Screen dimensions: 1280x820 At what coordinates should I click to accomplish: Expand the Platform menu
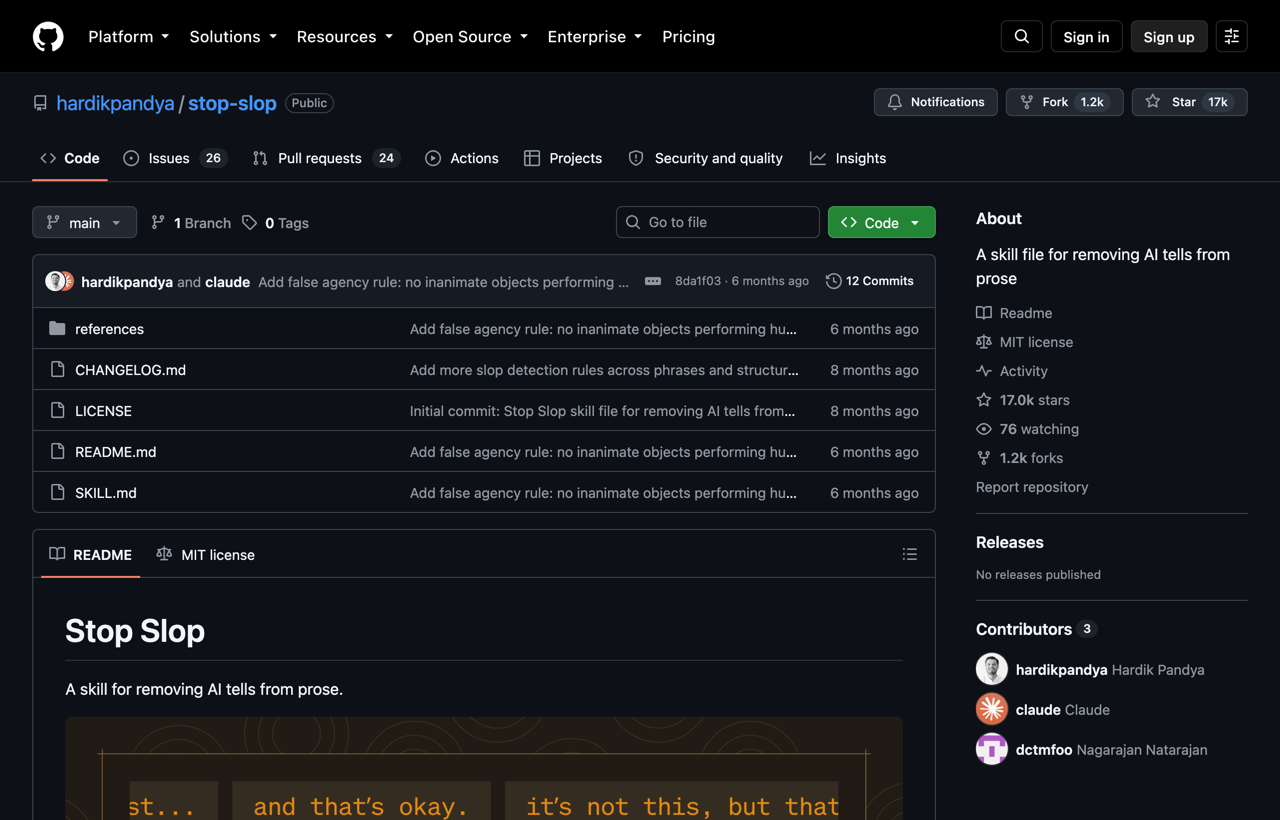point(129,37)
